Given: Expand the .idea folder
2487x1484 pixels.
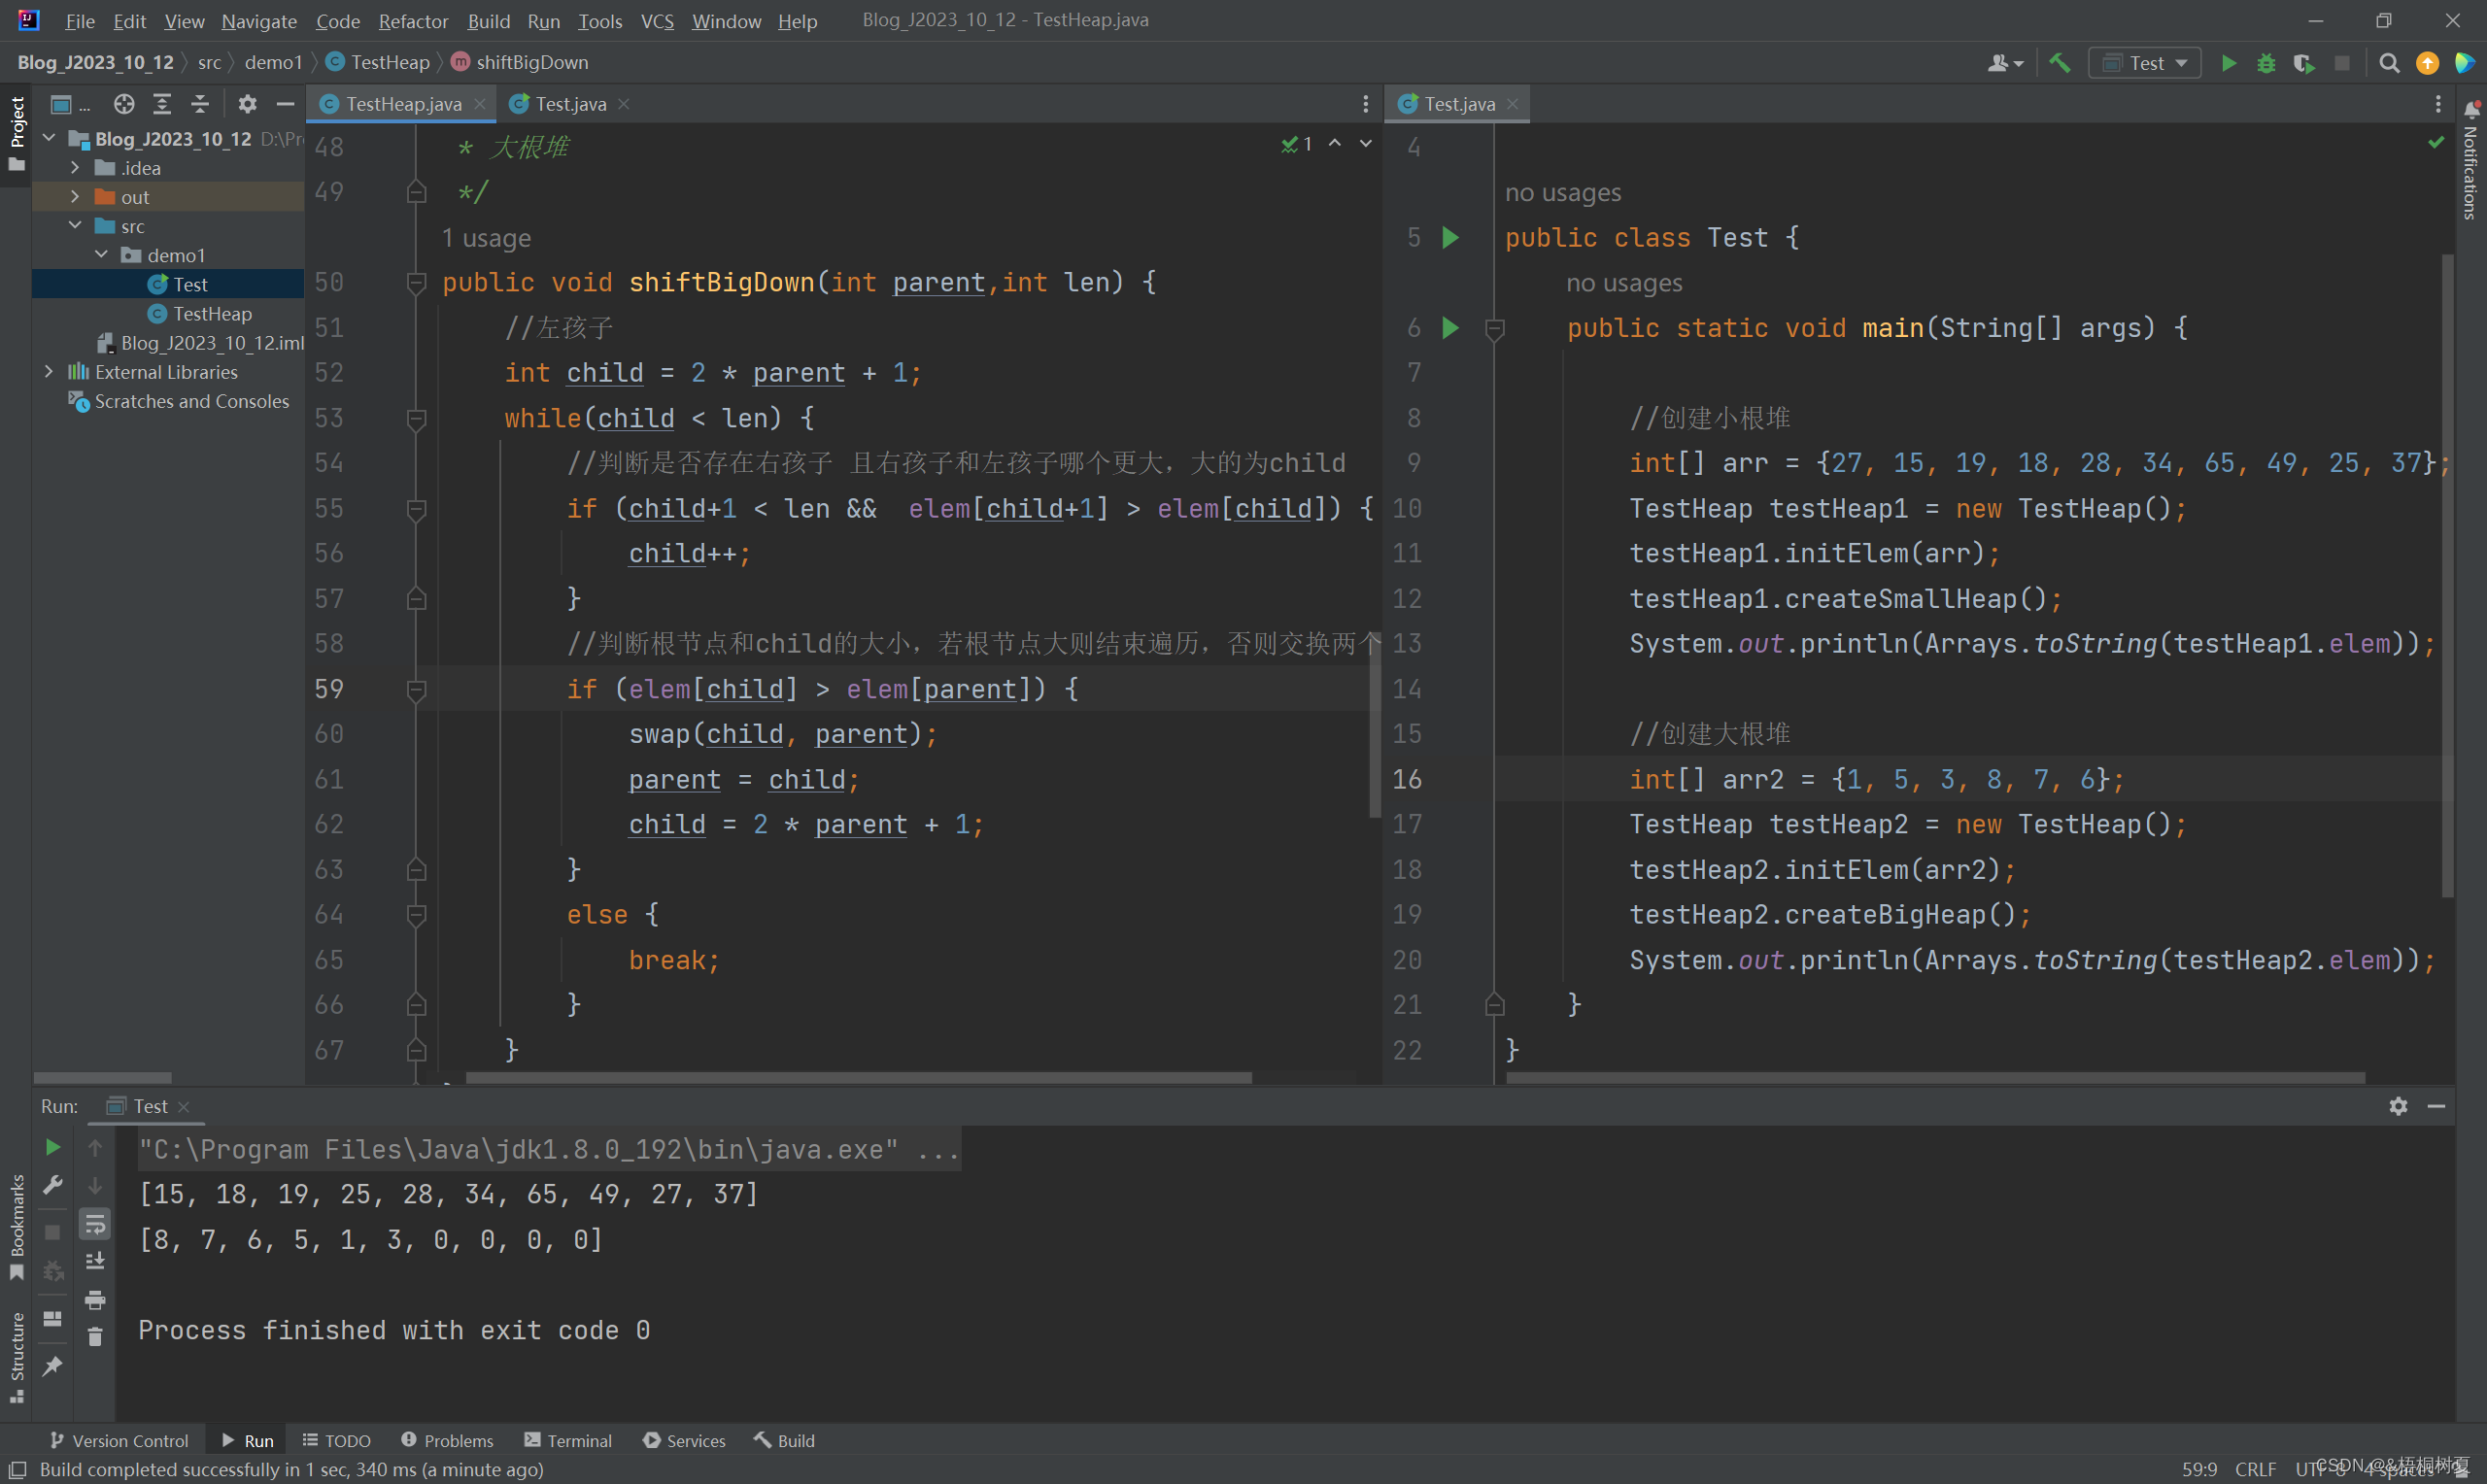Looking at the screenshot, I should click(x=75, y=167).
